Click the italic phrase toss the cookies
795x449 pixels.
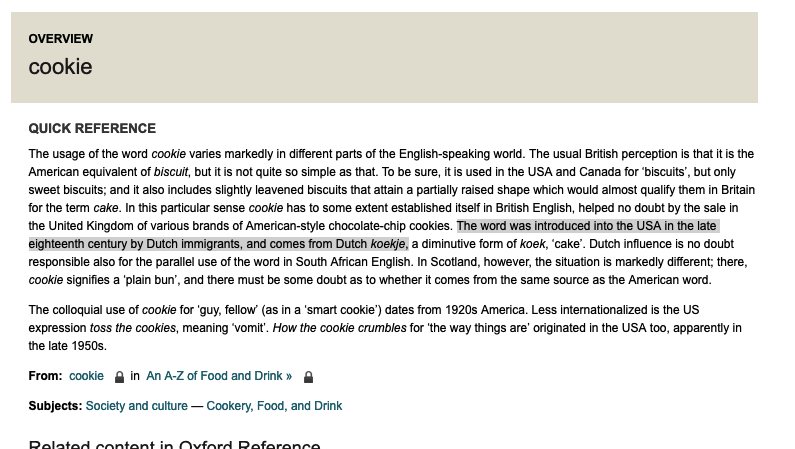click(133, 328)
